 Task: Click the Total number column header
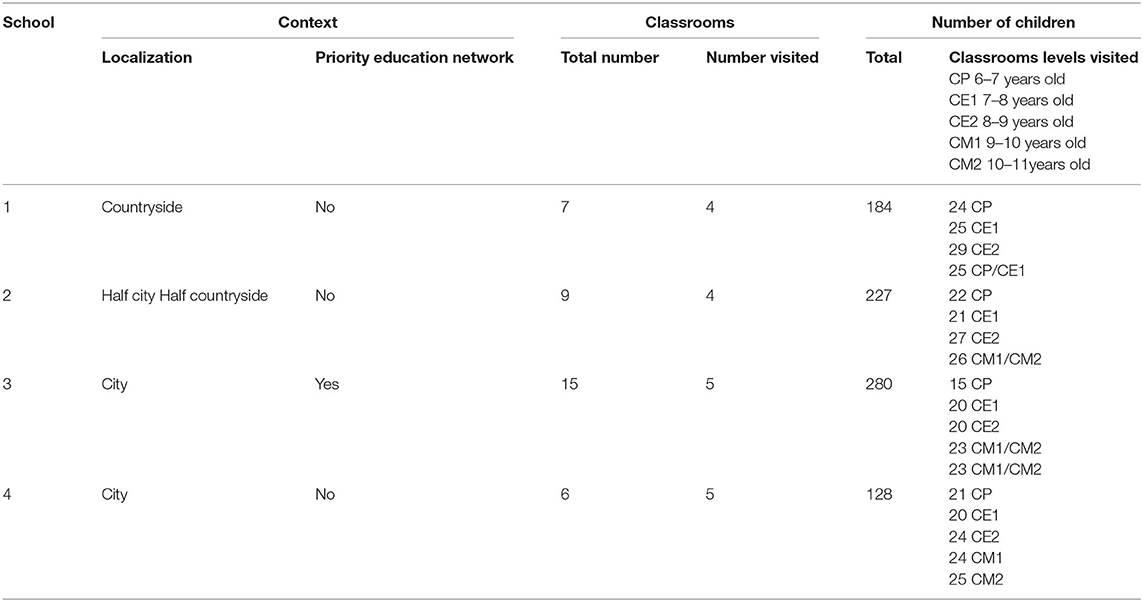pyautogui.click(x=609, y=58)
